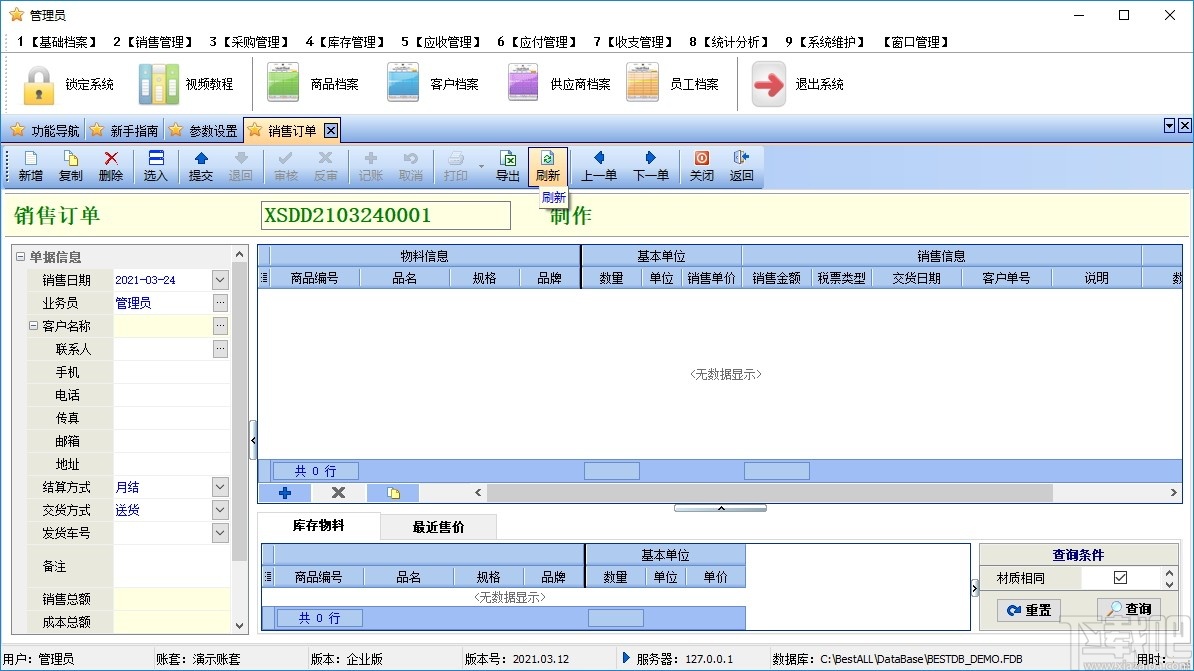This screenshot has height=671, width=1194.
Task: Click 返回 return toolbar icon
Action: coord(741,166)
